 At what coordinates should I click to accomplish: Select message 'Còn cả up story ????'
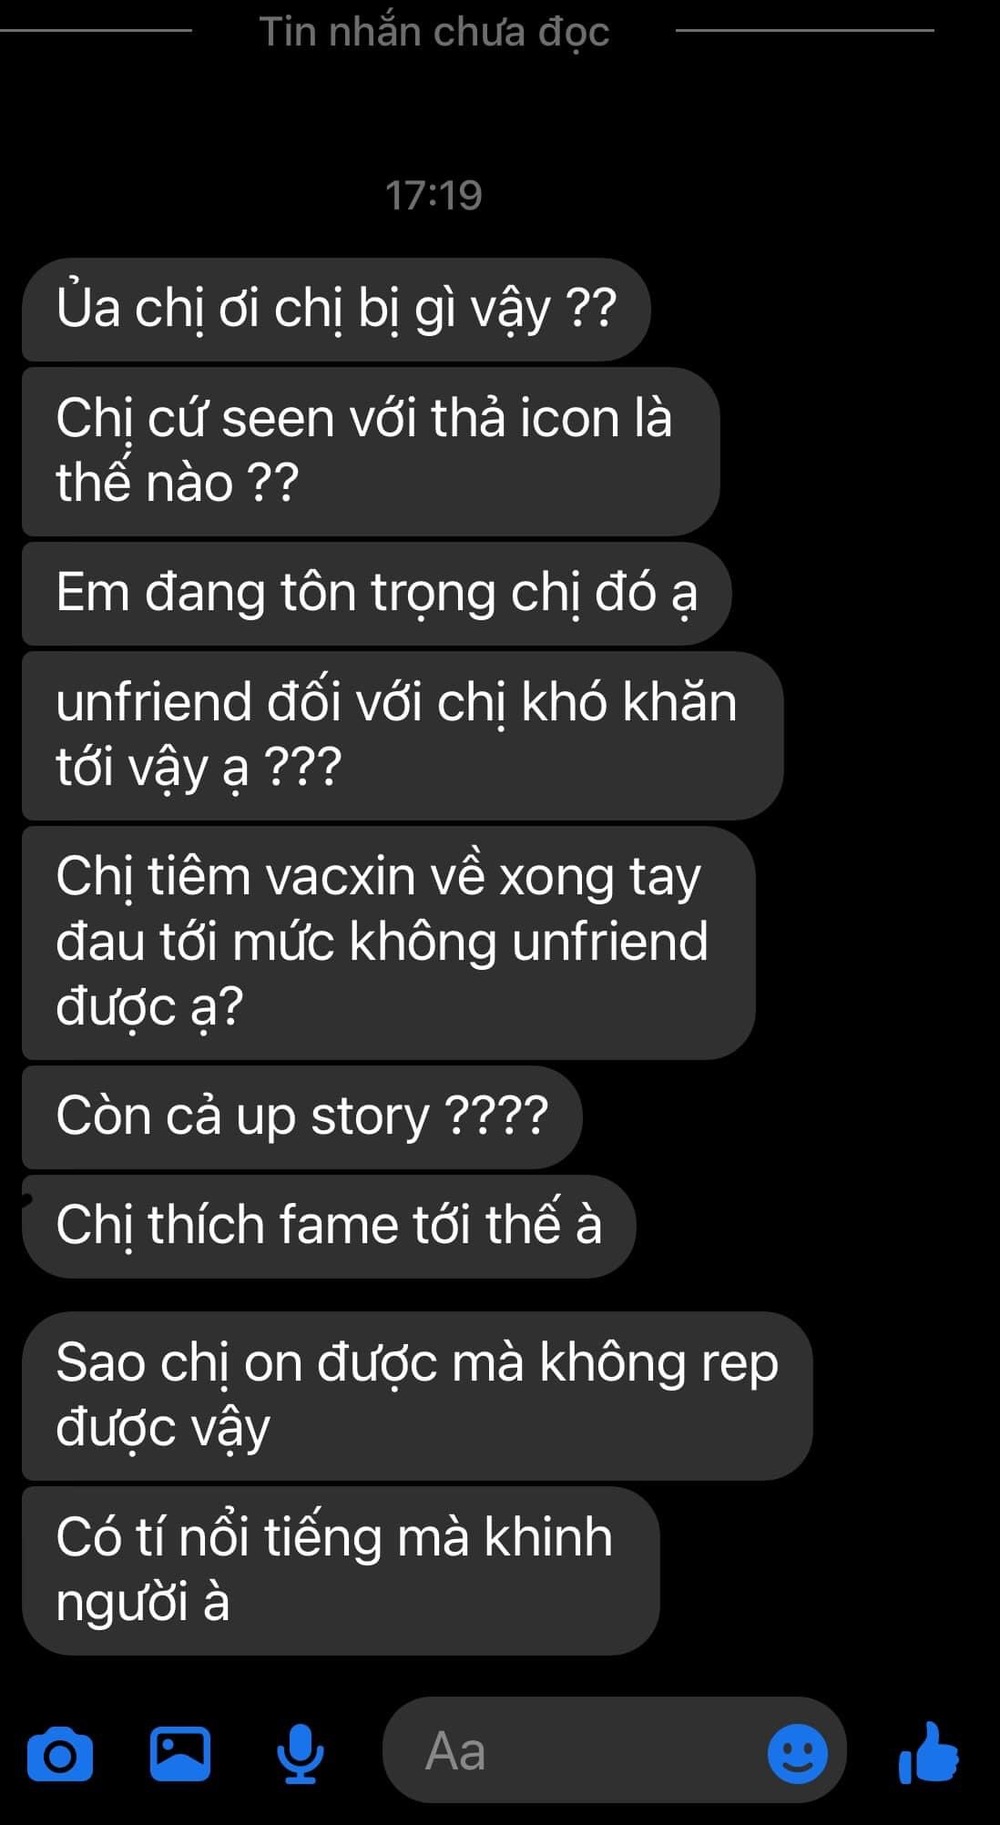(302, 1117)
